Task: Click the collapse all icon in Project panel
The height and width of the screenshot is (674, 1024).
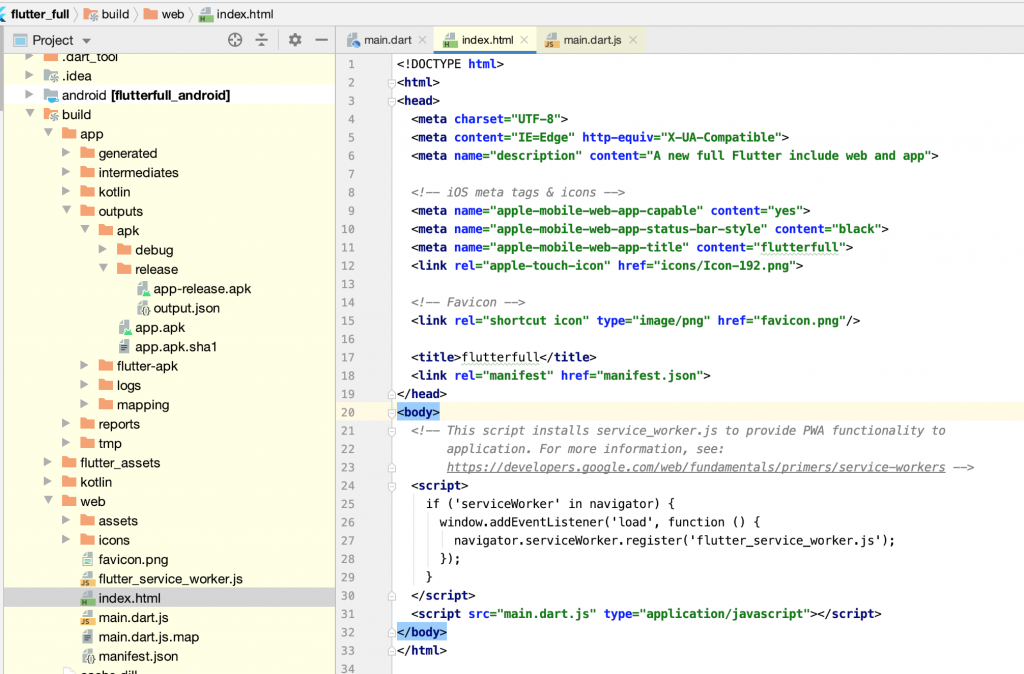Action: [262, 40]
